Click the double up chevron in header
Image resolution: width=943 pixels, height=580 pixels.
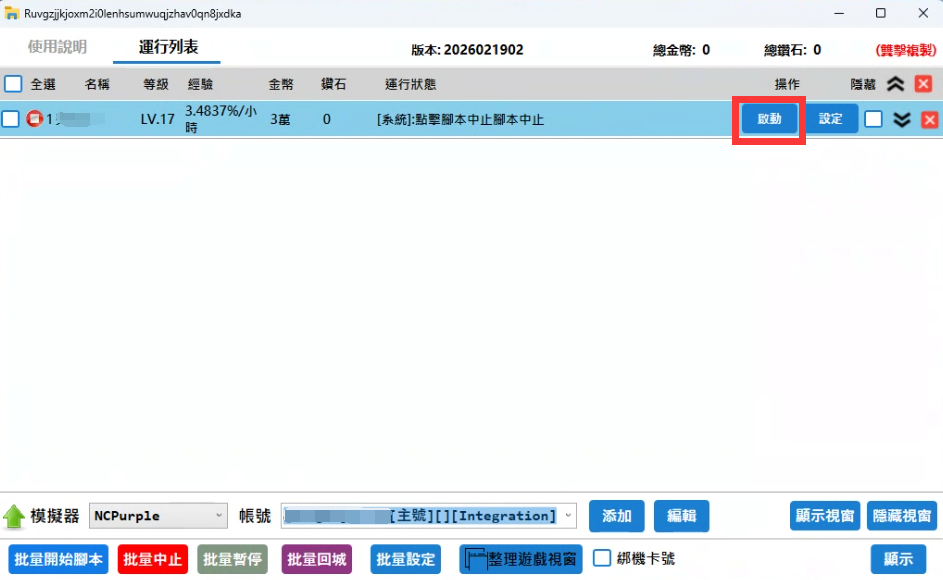point(896,85)
